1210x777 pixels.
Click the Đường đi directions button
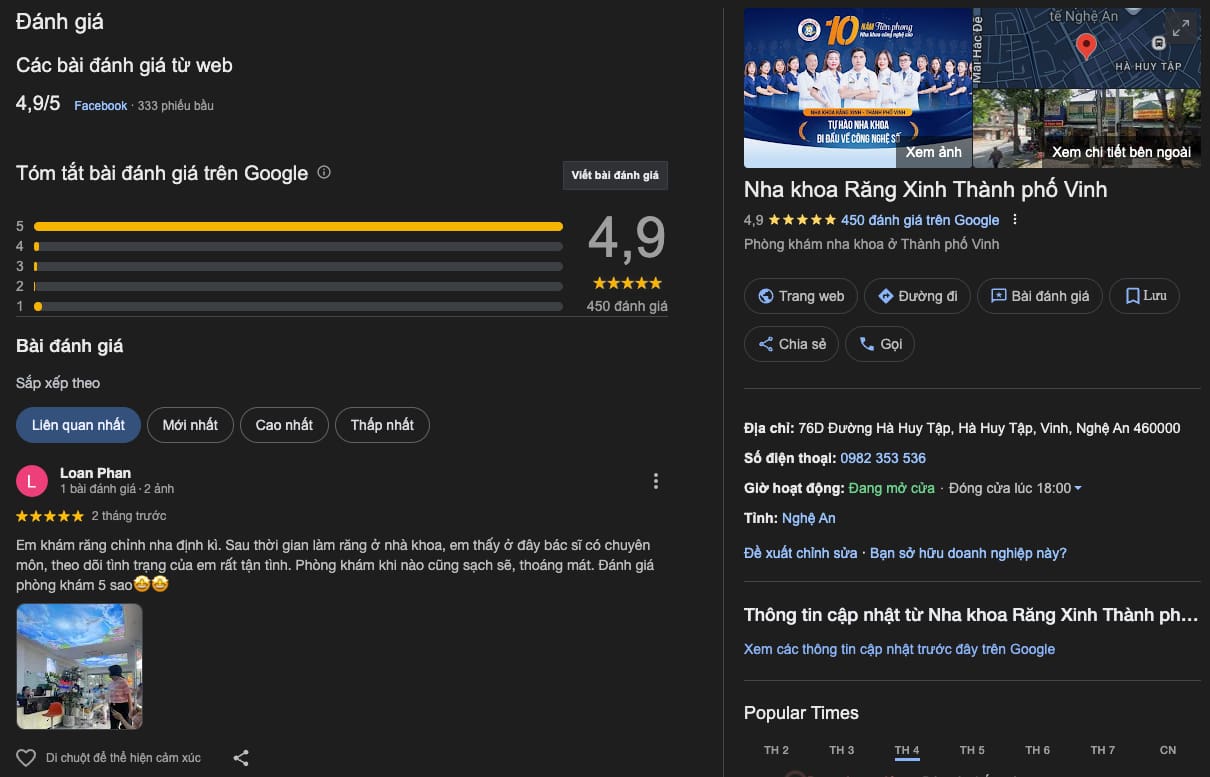tap(916, 296)
